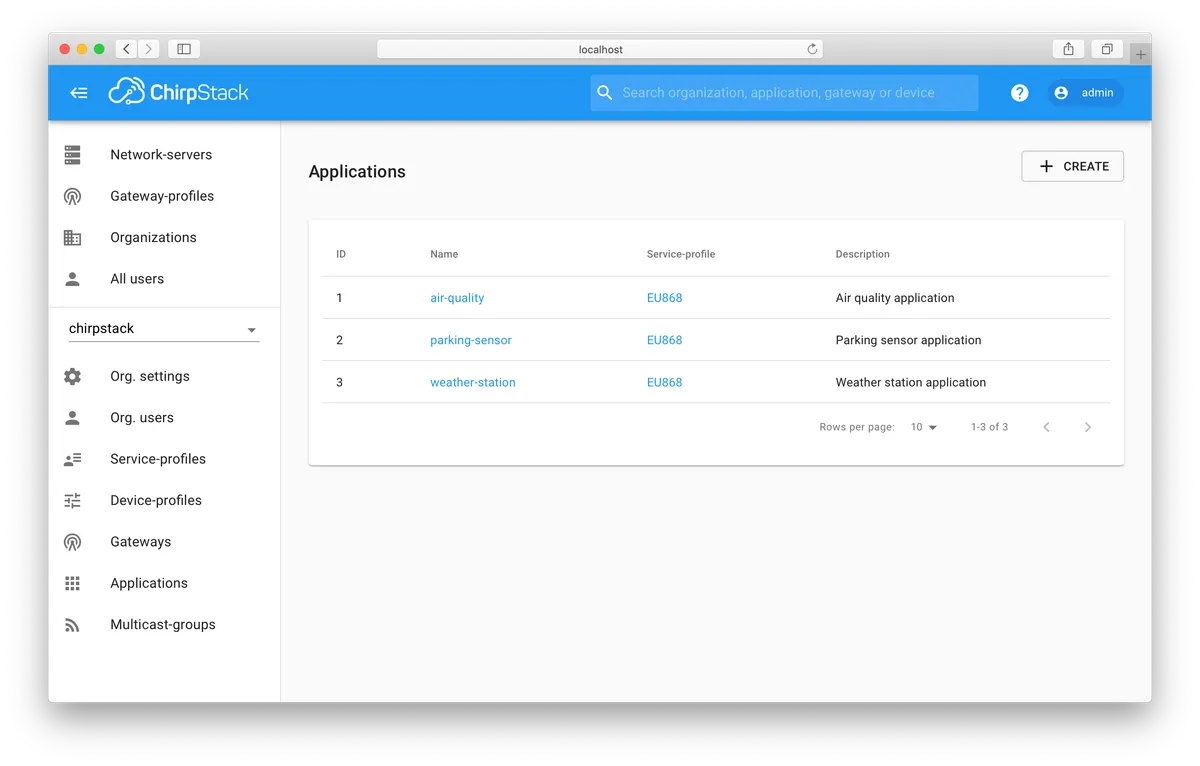Open the help question mark icon
The height and width of the screenshot is (766, 1200).
click(x=1019, y=92)
